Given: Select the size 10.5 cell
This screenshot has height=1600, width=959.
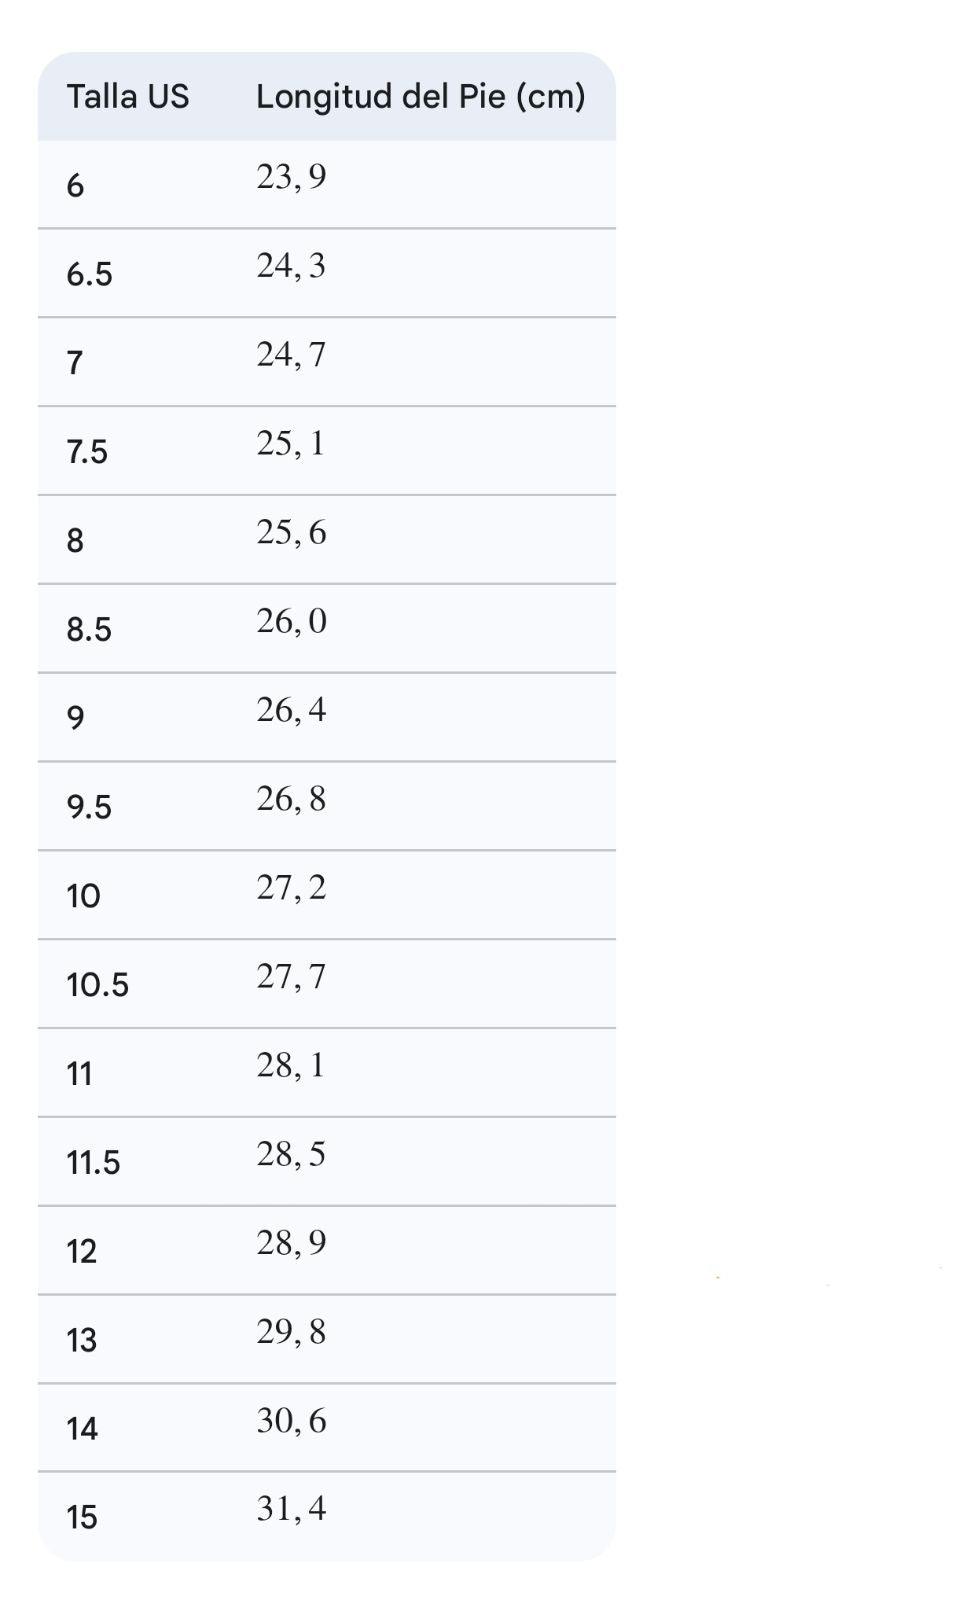Looking at the screenshot, I should pos(97,985).
